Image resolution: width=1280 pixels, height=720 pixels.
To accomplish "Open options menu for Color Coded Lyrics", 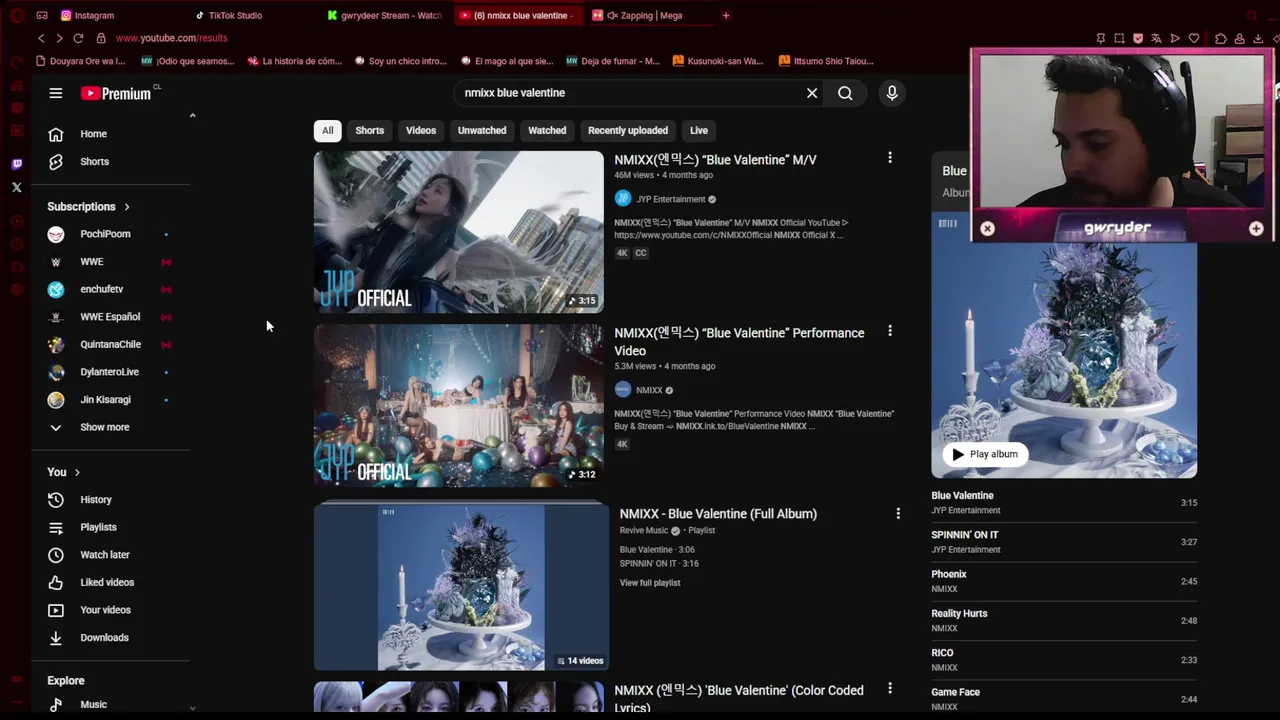I will [889, 689].
